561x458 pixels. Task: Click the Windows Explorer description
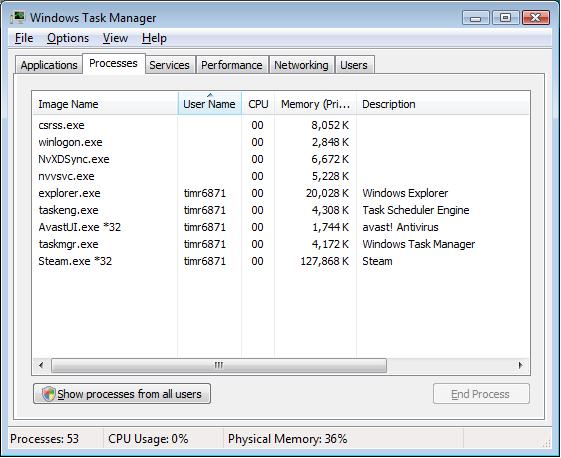pyautogui.click(x=405, y=193)
